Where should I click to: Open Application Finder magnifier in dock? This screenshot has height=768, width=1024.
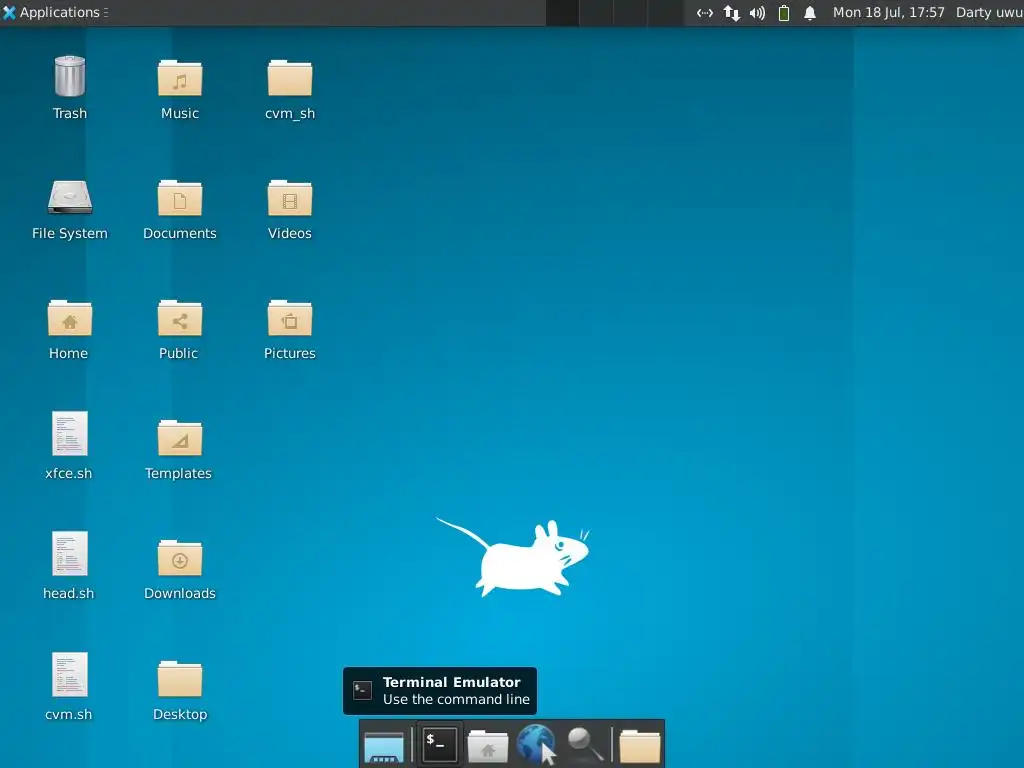click(584, 744)
